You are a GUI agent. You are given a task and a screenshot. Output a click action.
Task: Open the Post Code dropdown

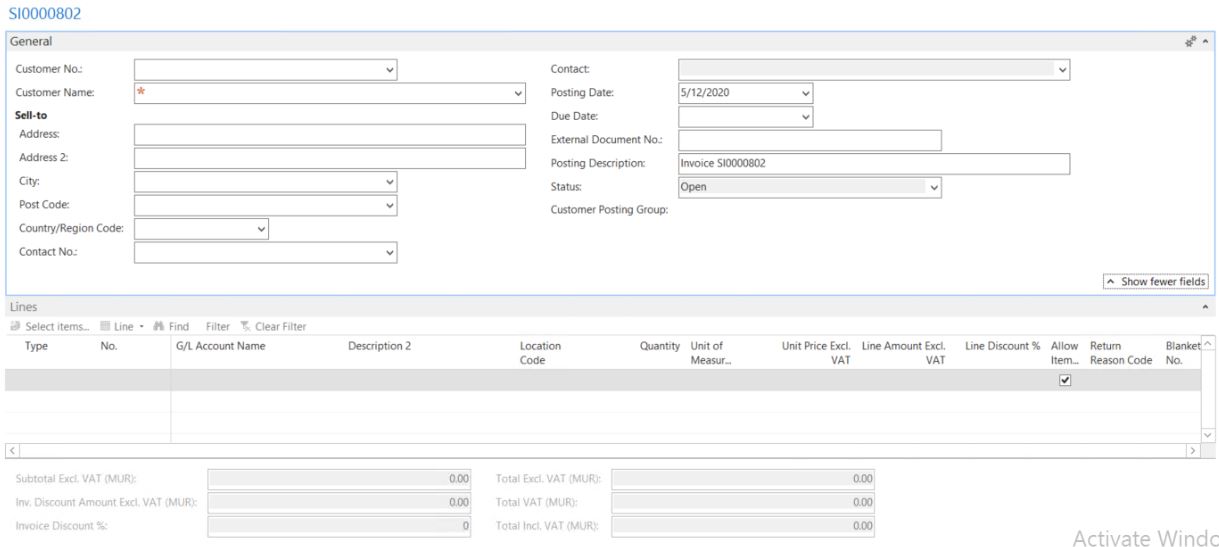point(390,205)
